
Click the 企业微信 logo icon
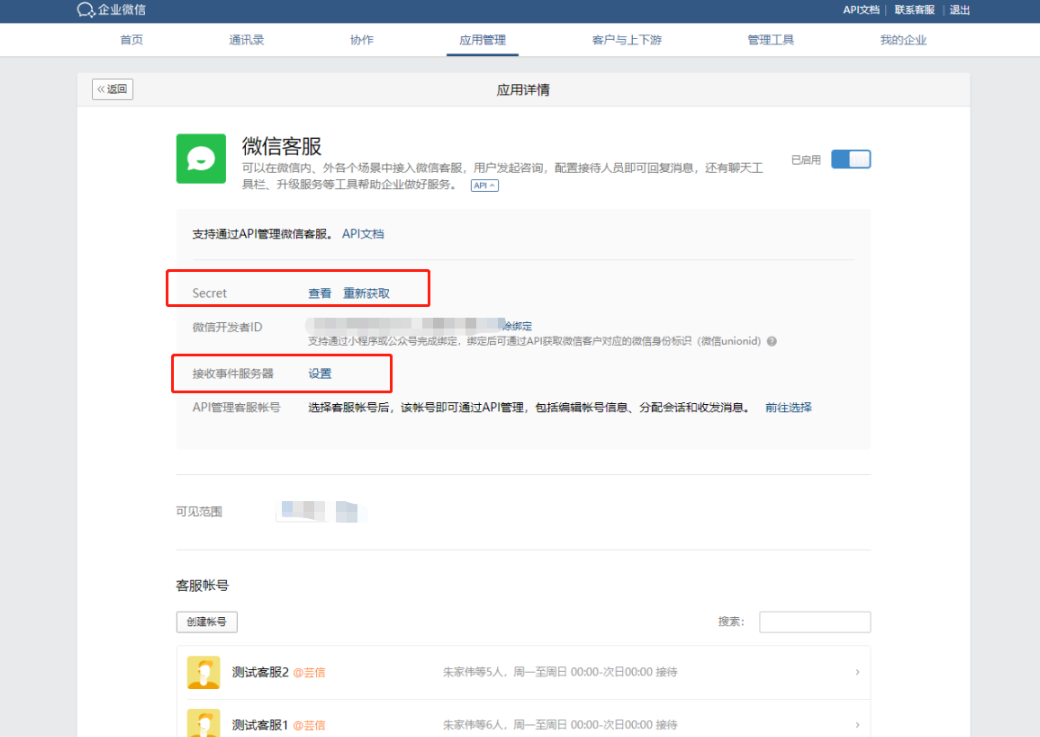pyautogui.click(x=86, y=10)
